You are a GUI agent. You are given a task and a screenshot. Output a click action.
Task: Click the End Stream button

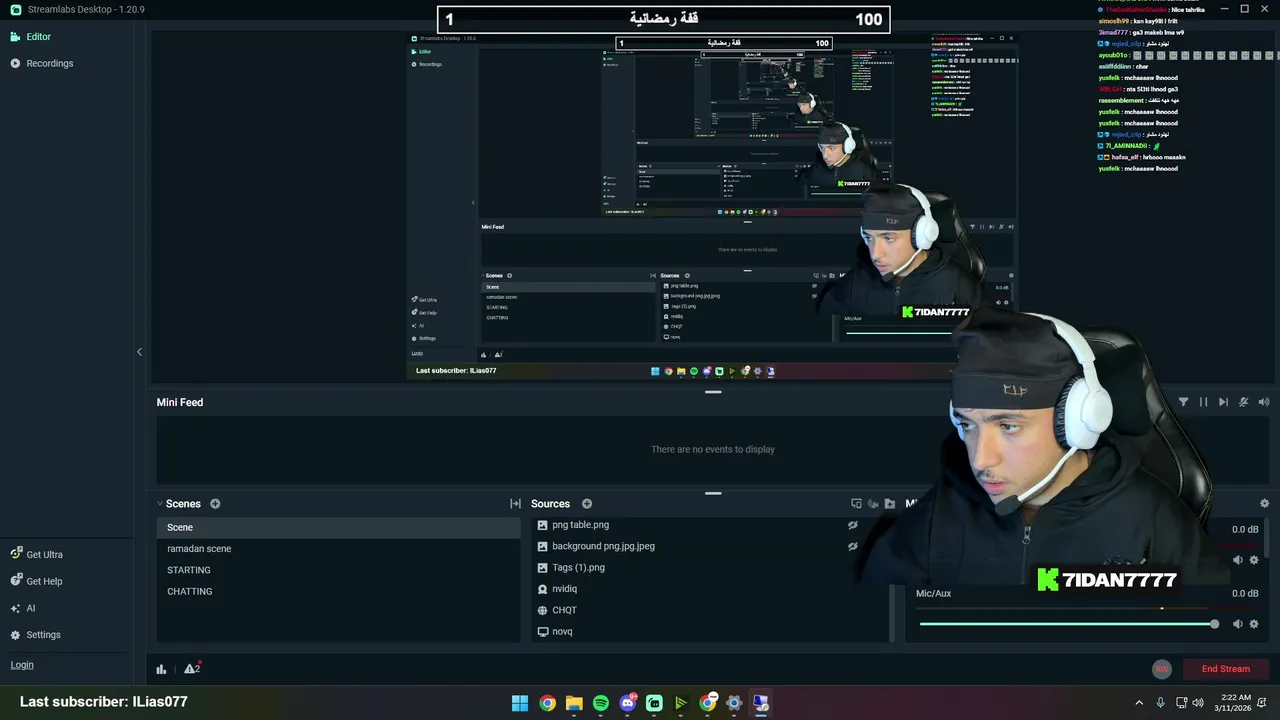pos(1225,669)
